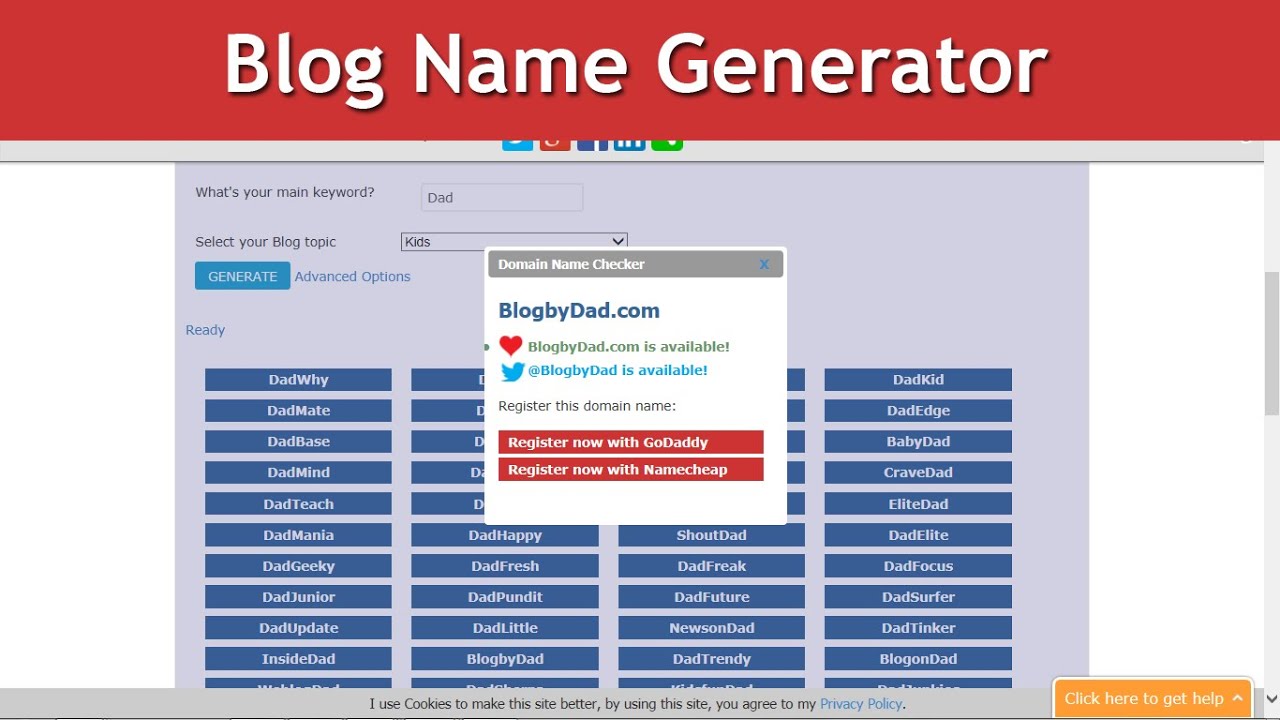Viewport: 1280px width, 720px height.
Task: Register now with Namecheap
Action: coord(631,469)
